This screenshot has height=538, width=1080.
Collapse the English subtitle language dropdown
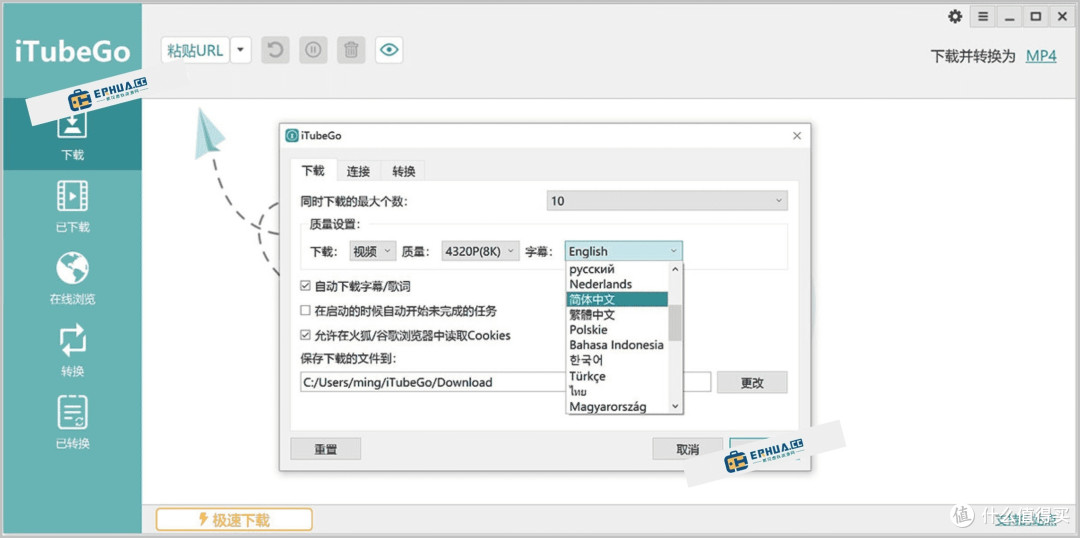pos(624,251)
